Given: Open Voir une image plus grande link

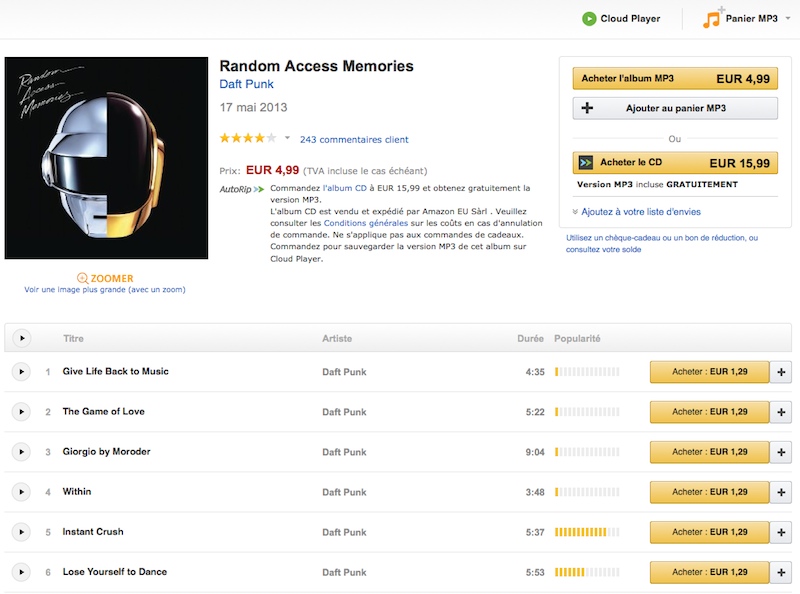Looking at the screenshot, I should pos(105,289).
